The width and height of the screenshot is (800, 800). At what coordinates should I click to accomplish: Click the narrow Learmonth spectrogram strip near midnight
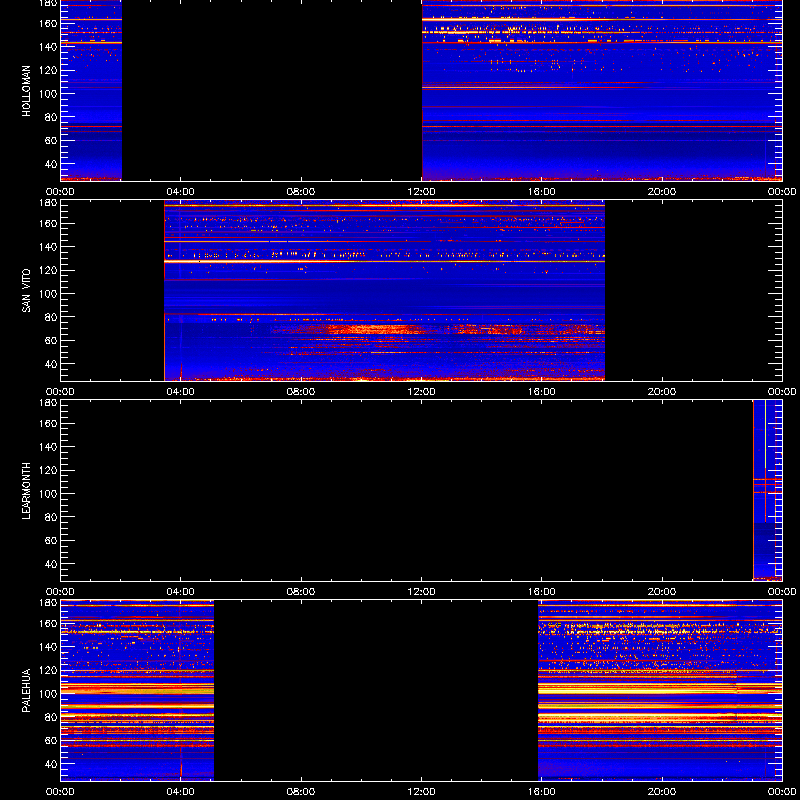[767, 490]
